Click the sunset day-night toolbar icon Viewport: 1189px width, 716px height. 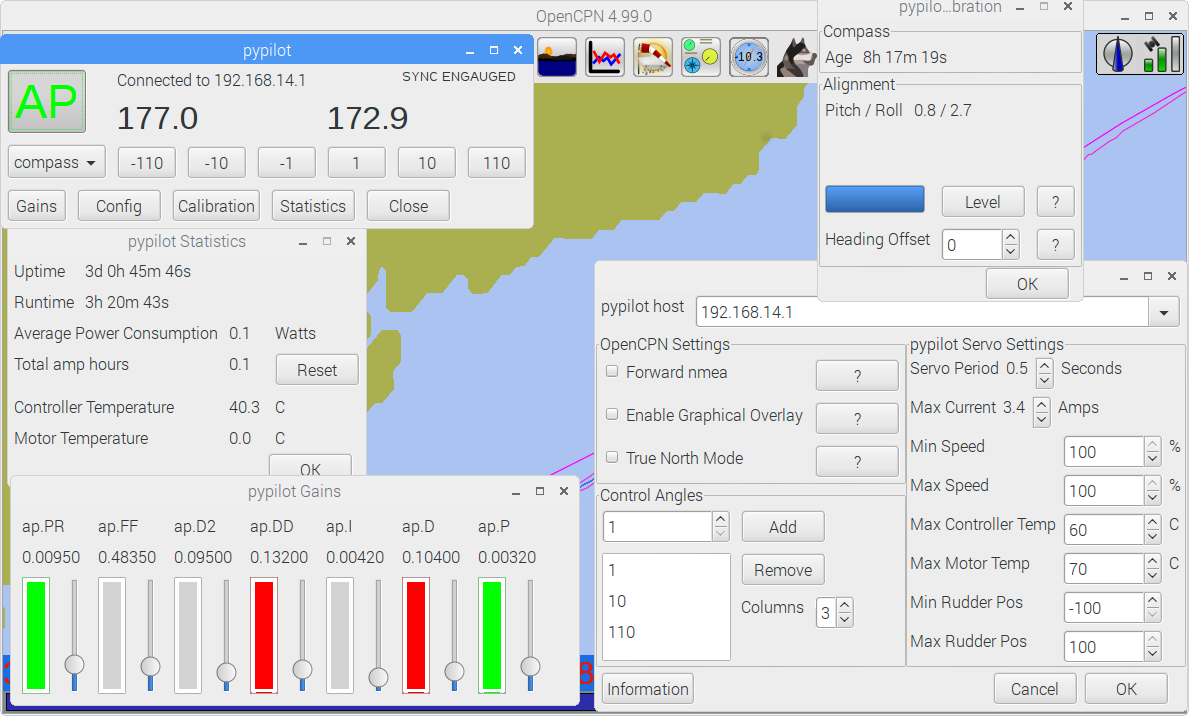557,57
